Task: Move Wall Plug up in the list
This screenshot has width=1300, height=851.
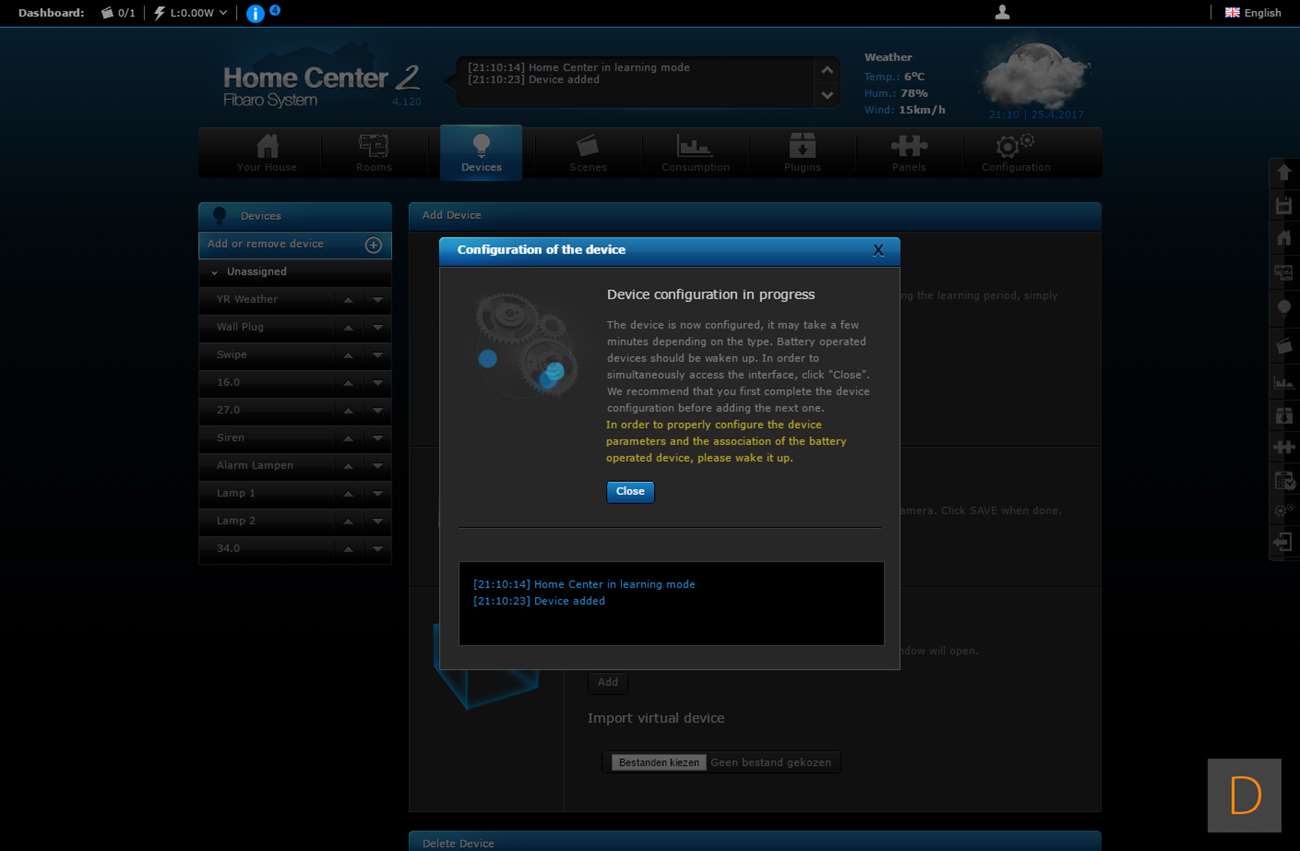Action: 348,328
